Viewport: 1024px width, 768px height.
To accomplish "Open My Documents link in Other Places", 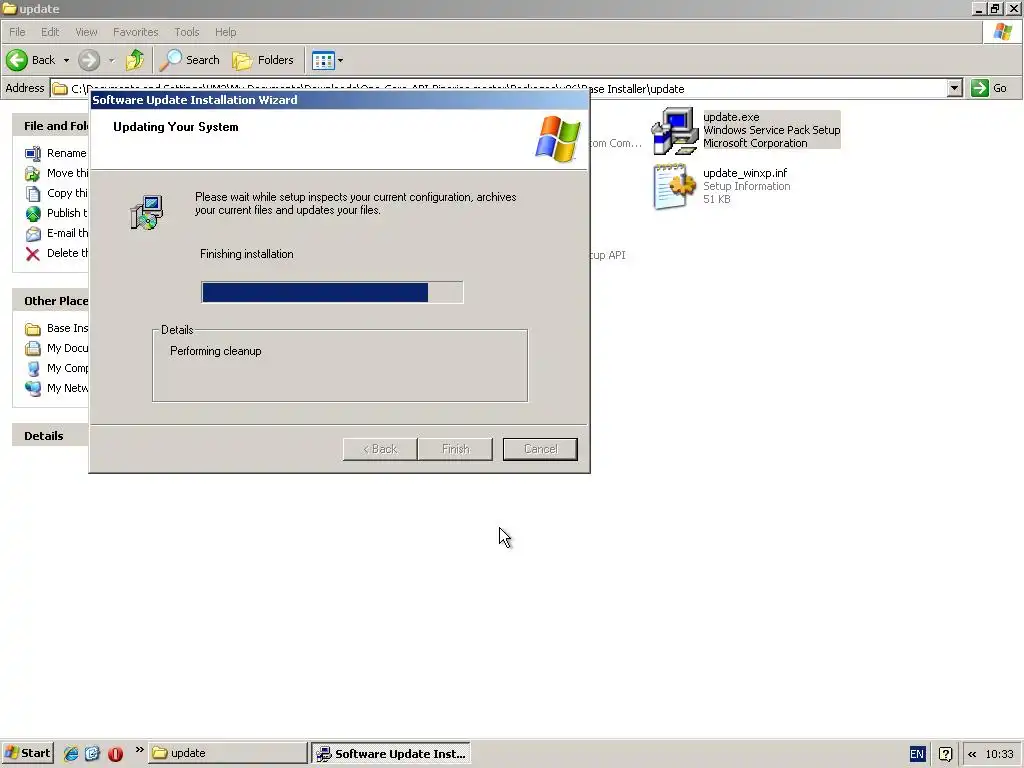I will [x=56, y=348].
